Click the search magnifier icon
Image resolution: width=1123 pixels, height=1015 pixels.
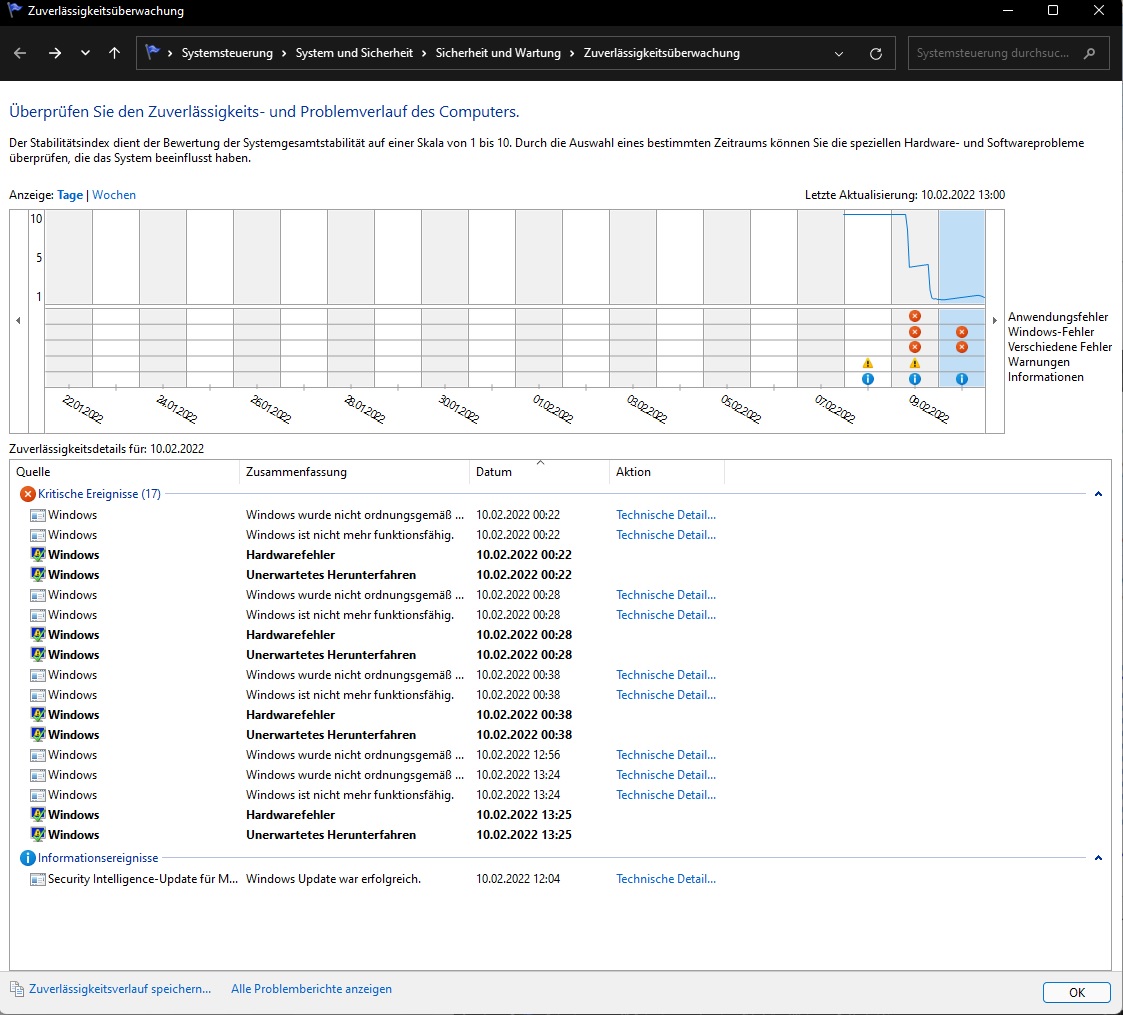[x=1089, y=53]
